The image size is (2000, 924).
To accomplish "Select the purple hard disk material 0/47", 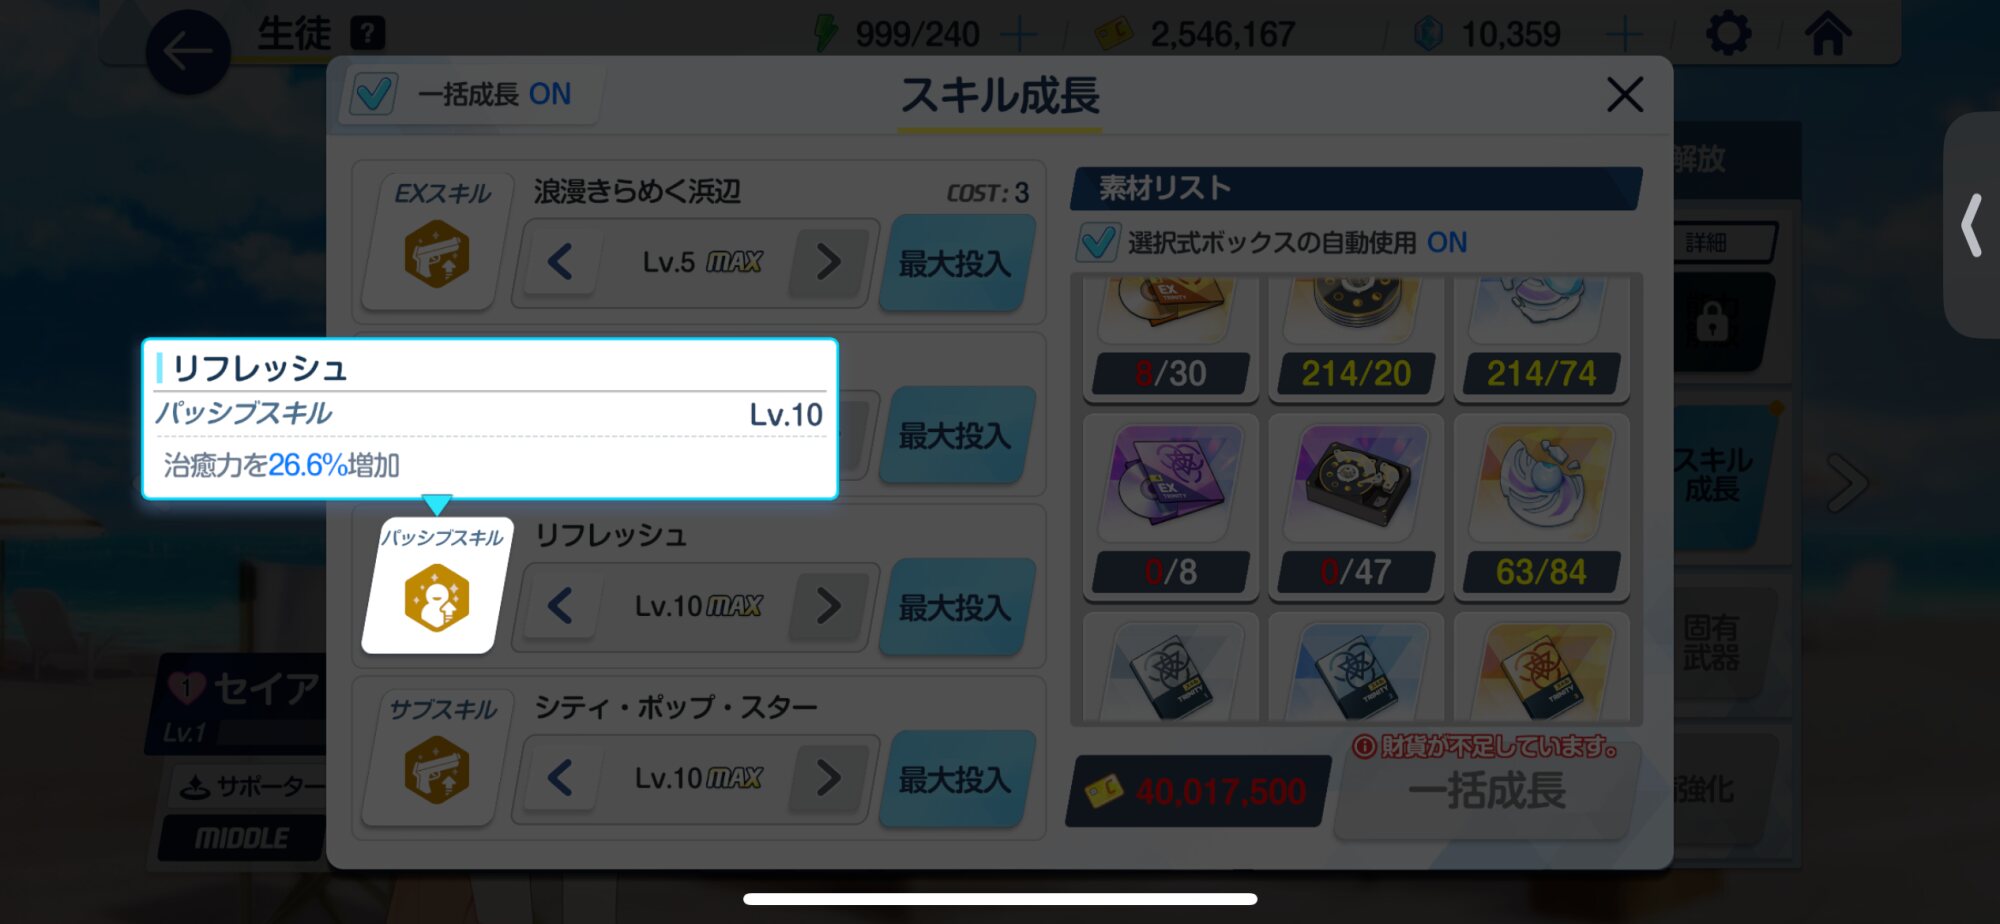I will (1356, 506).
